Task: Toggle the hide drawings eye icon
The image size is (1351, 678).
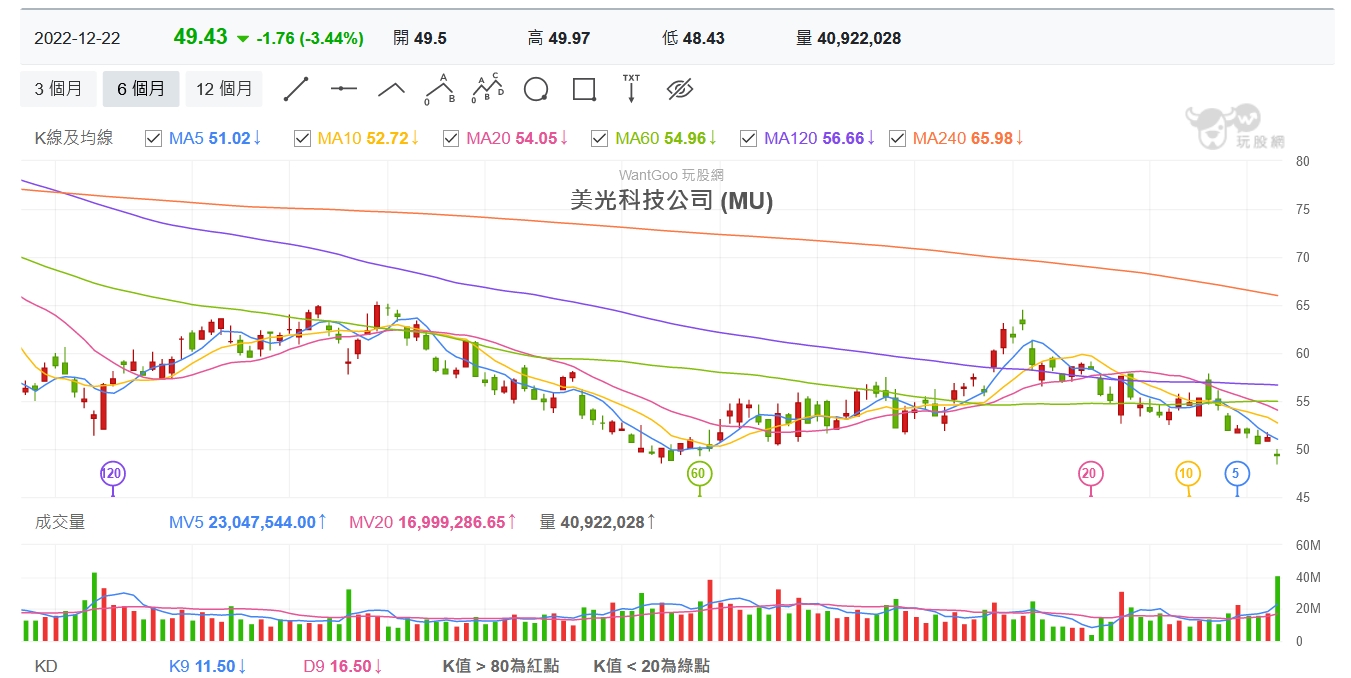Action: coord(680,89)
